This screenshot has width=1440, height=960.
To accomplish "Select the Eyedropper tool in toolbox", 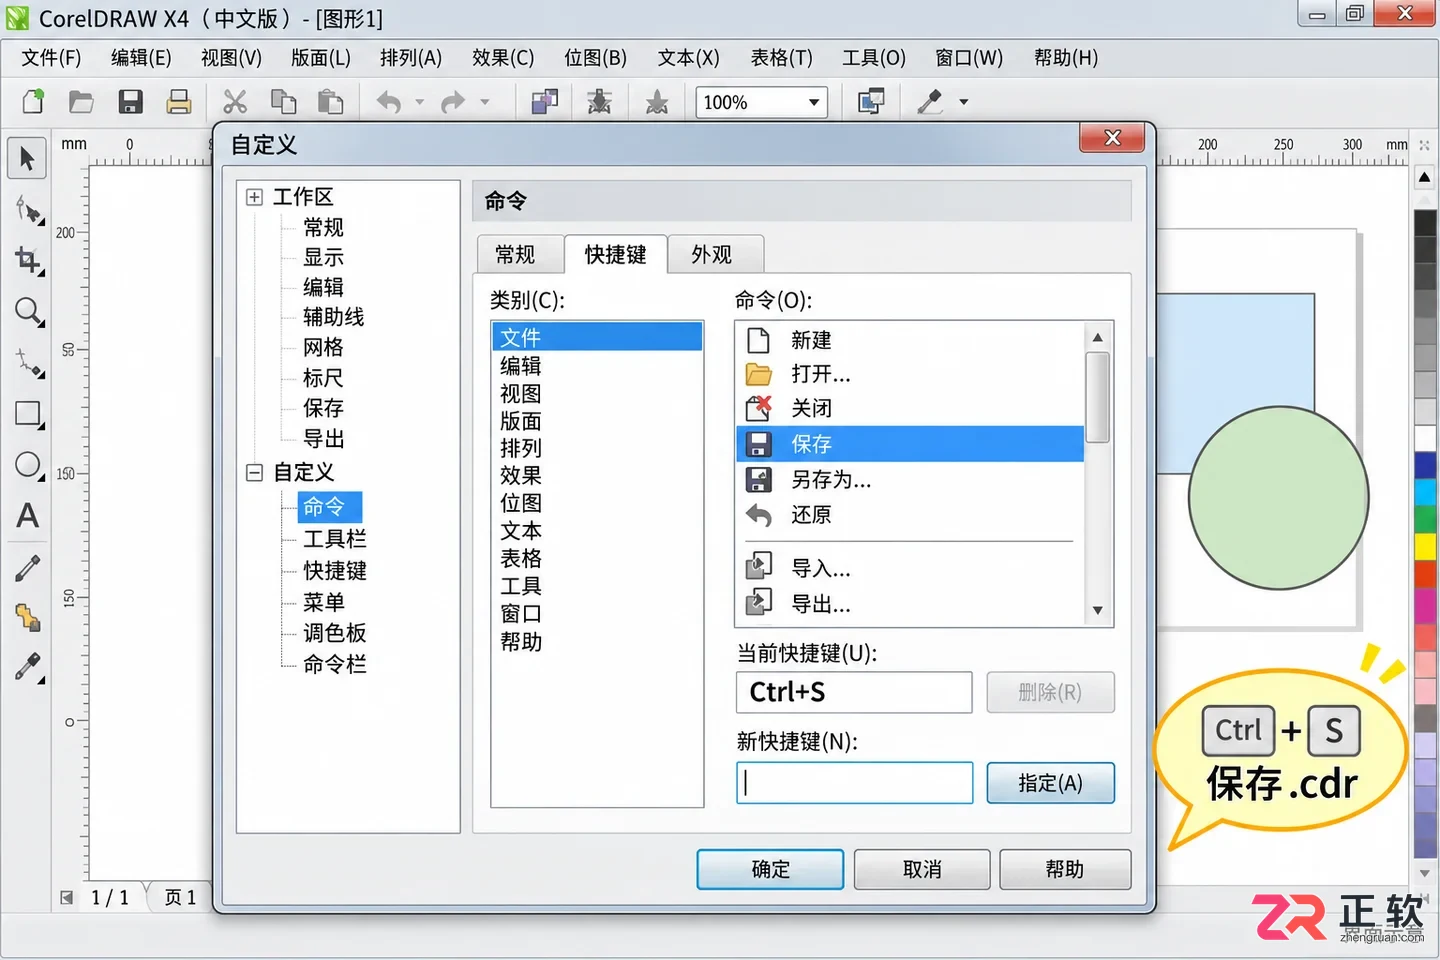I will click(28, 668).
